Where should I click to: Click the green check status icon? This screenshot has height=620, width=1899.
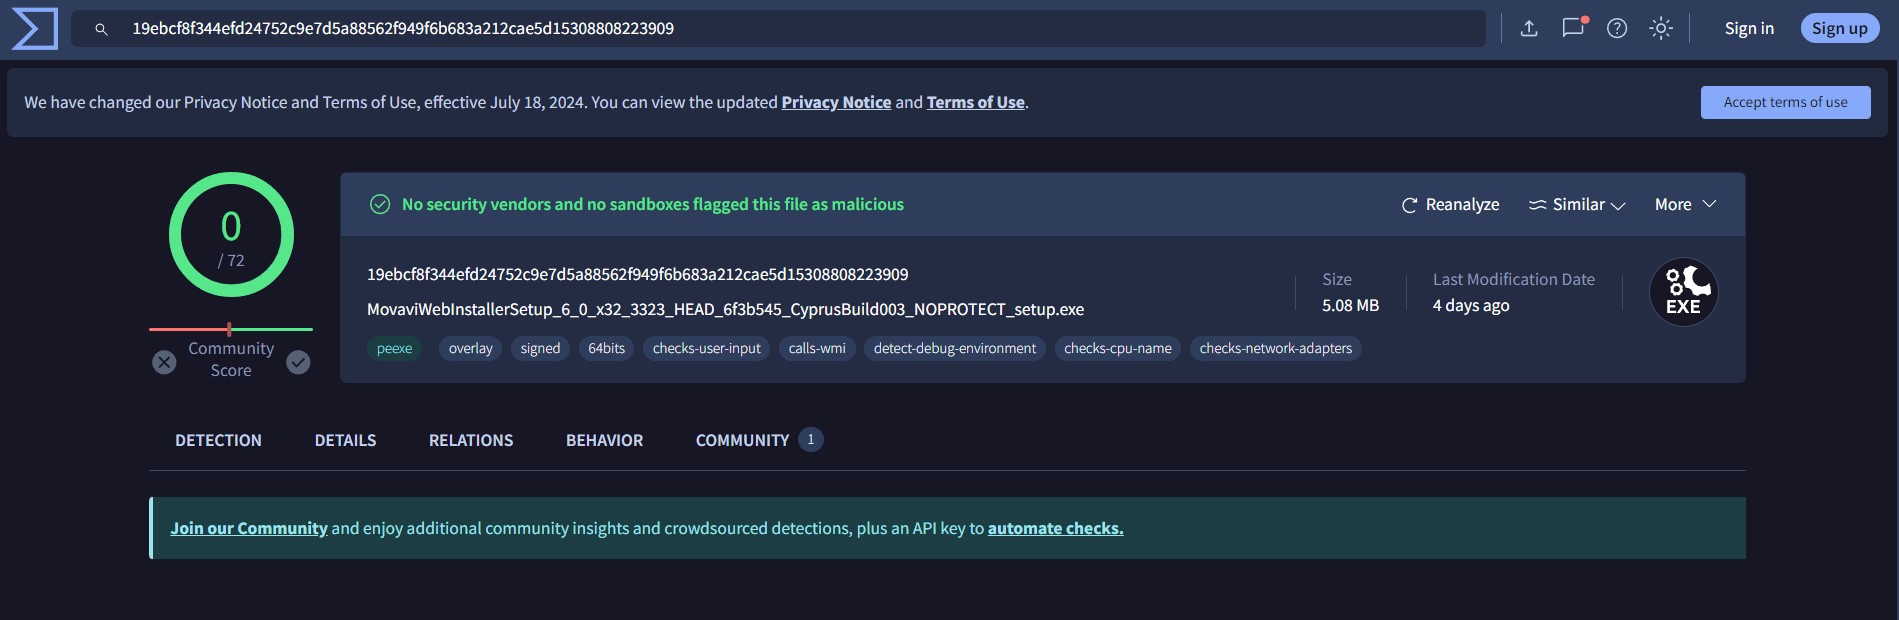pyautogui.click(x=380, y=204)
